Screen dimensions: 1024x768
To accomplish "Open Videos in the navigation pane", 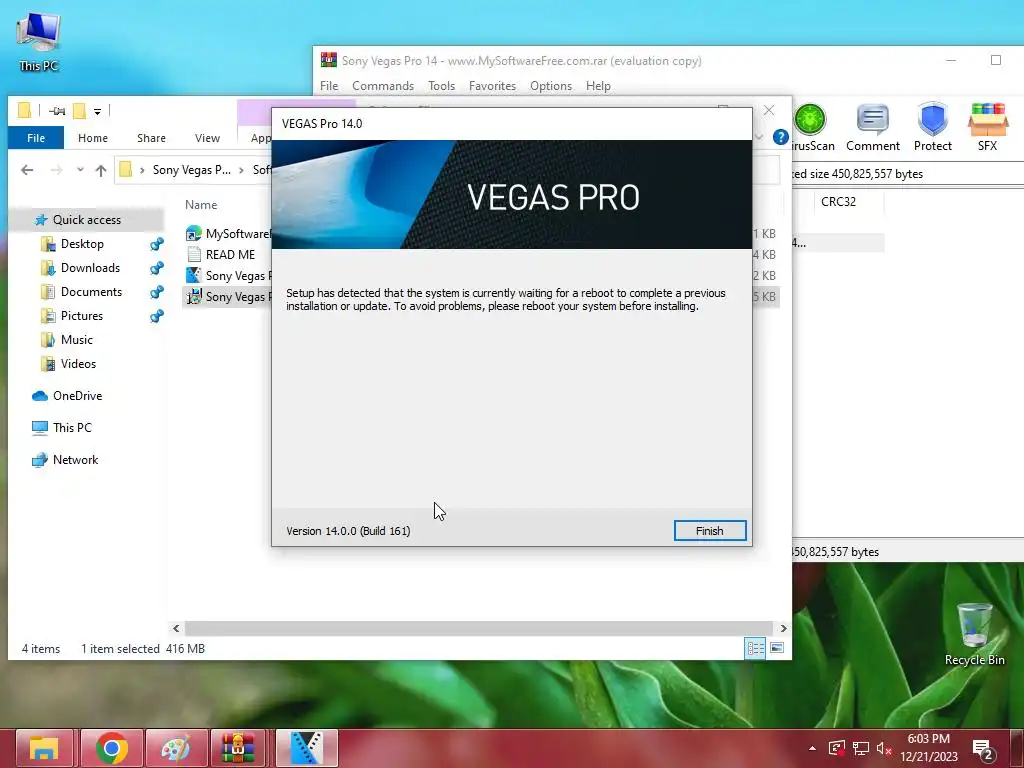I will [x=78, y=364].
